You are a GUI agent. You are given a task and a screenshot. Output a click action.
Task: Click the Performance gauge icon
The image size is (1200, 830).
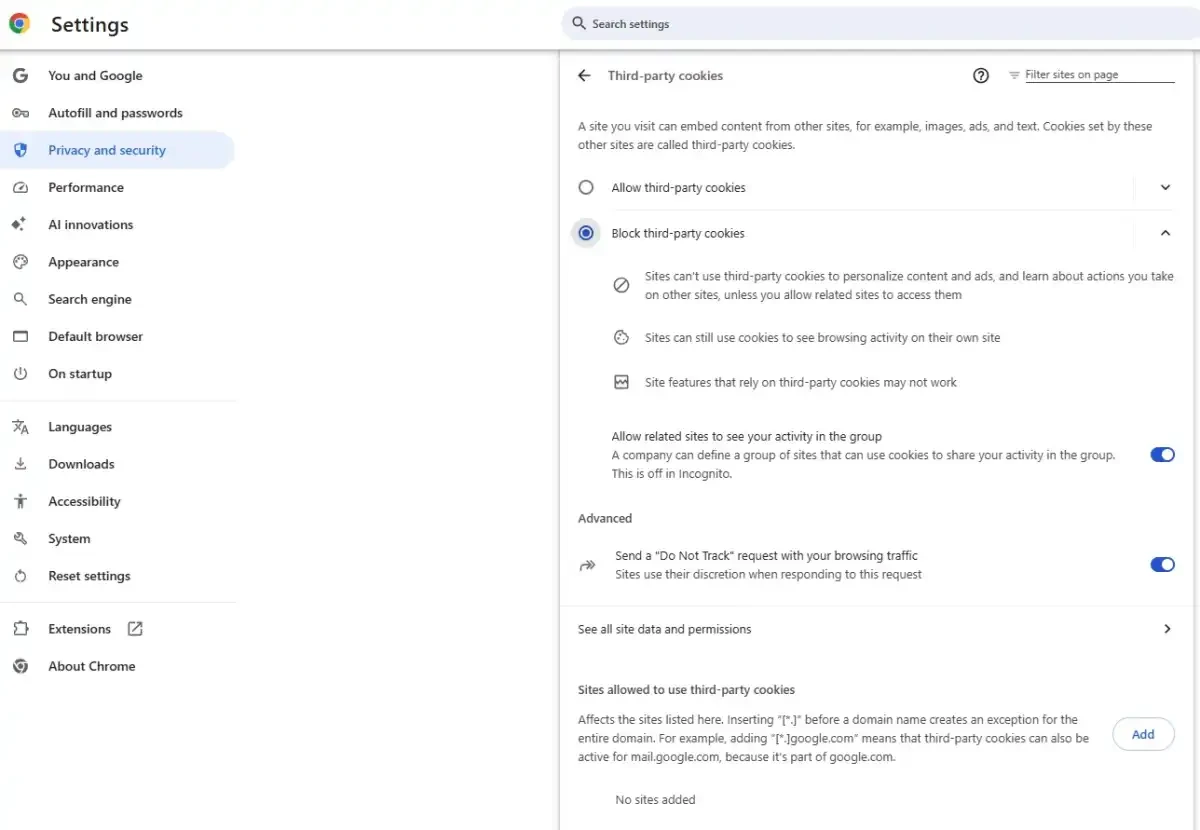[x=20, y=188]
